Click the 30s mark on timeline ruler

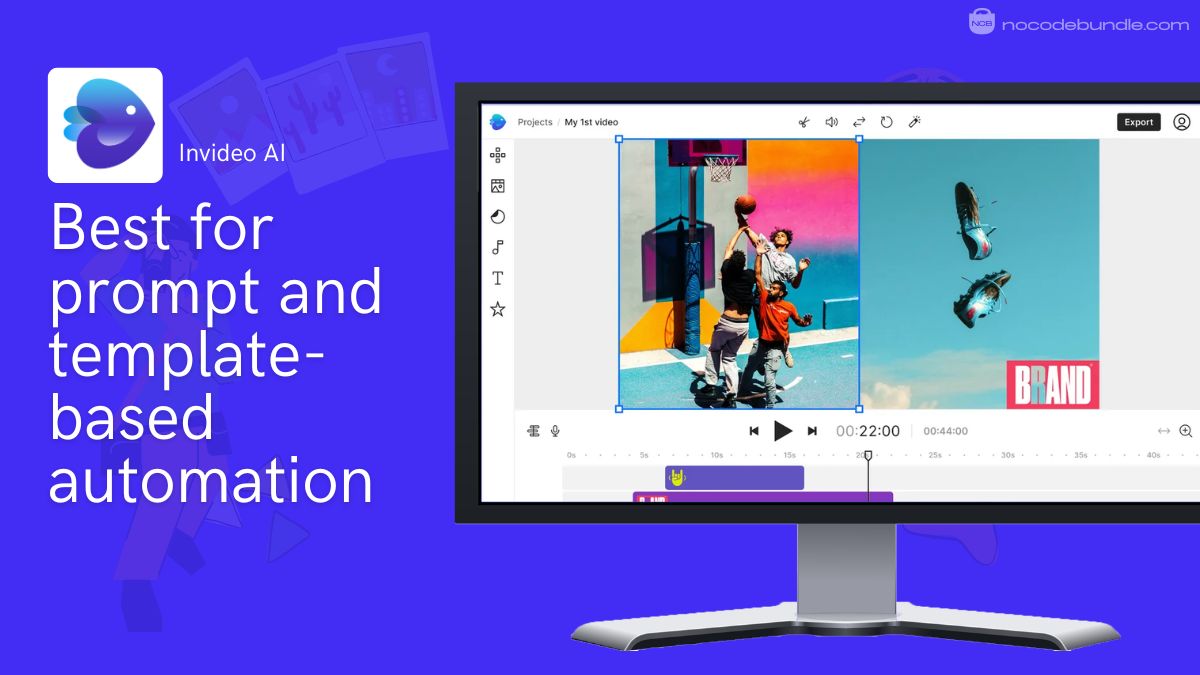[1008, 455]
